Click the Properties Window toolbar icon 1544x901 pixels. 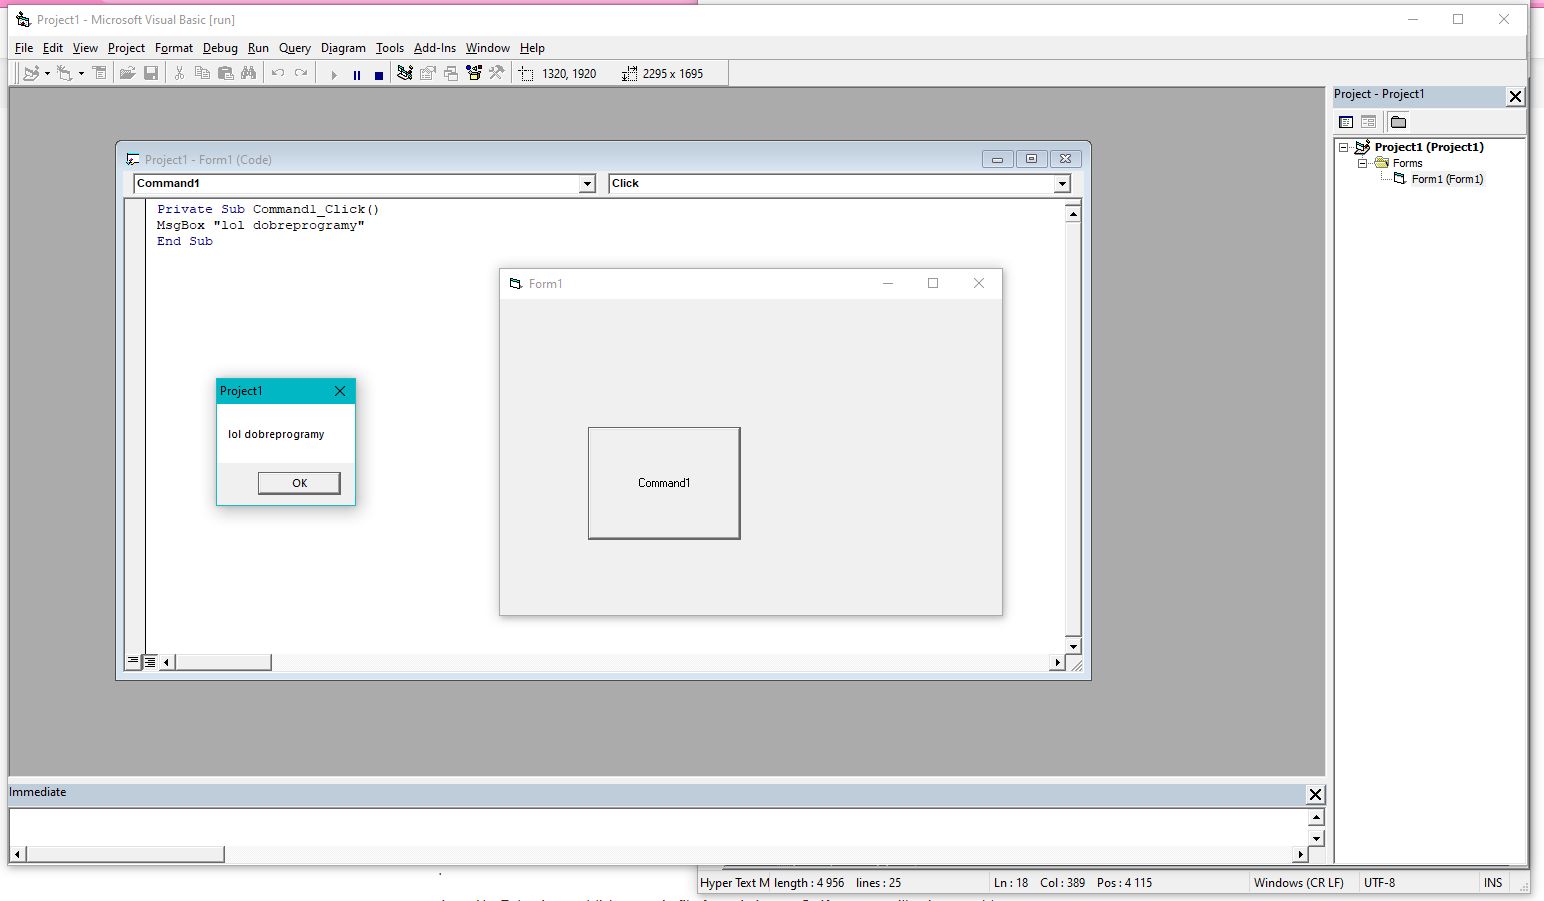426,72
